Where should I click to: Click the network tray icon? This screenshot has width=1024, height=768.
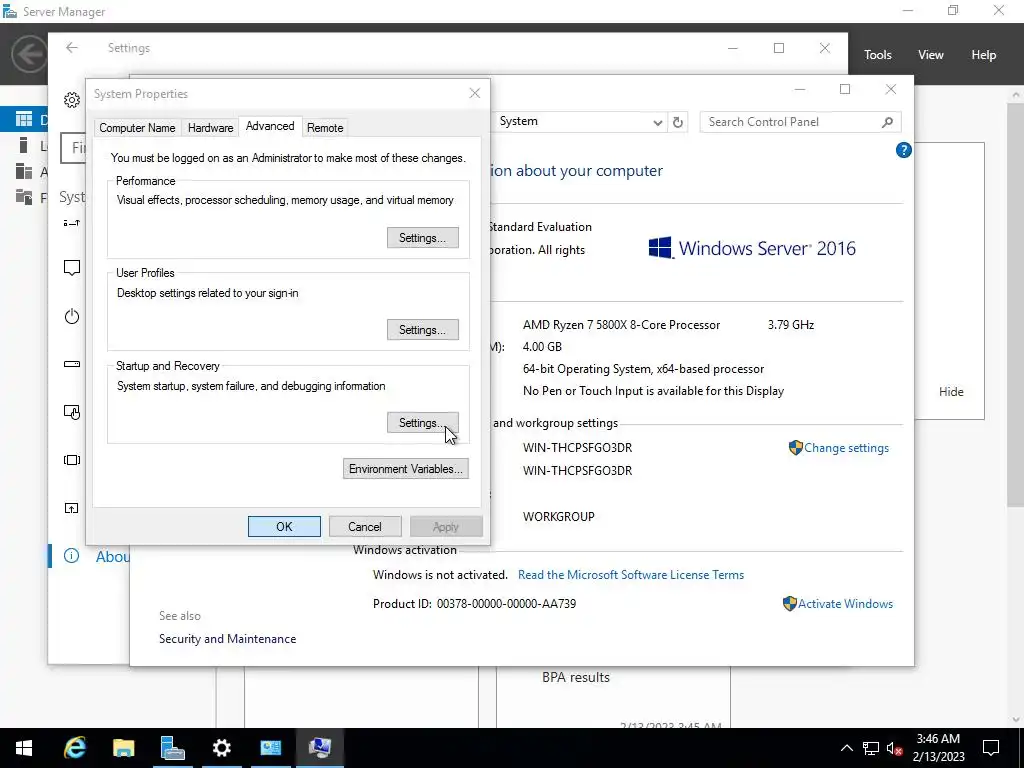pos(871,748)
